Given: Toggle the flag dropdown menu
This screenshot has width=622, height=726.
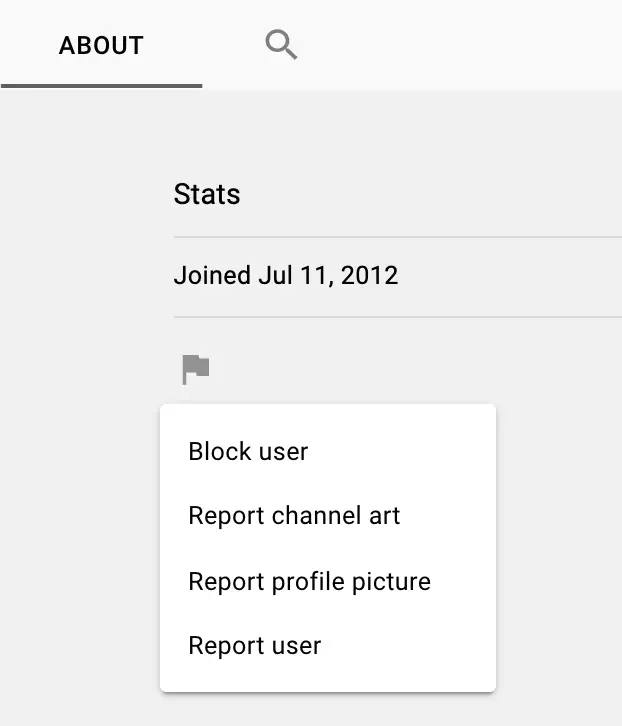Looking at the screenshot, I should [196, 369].
